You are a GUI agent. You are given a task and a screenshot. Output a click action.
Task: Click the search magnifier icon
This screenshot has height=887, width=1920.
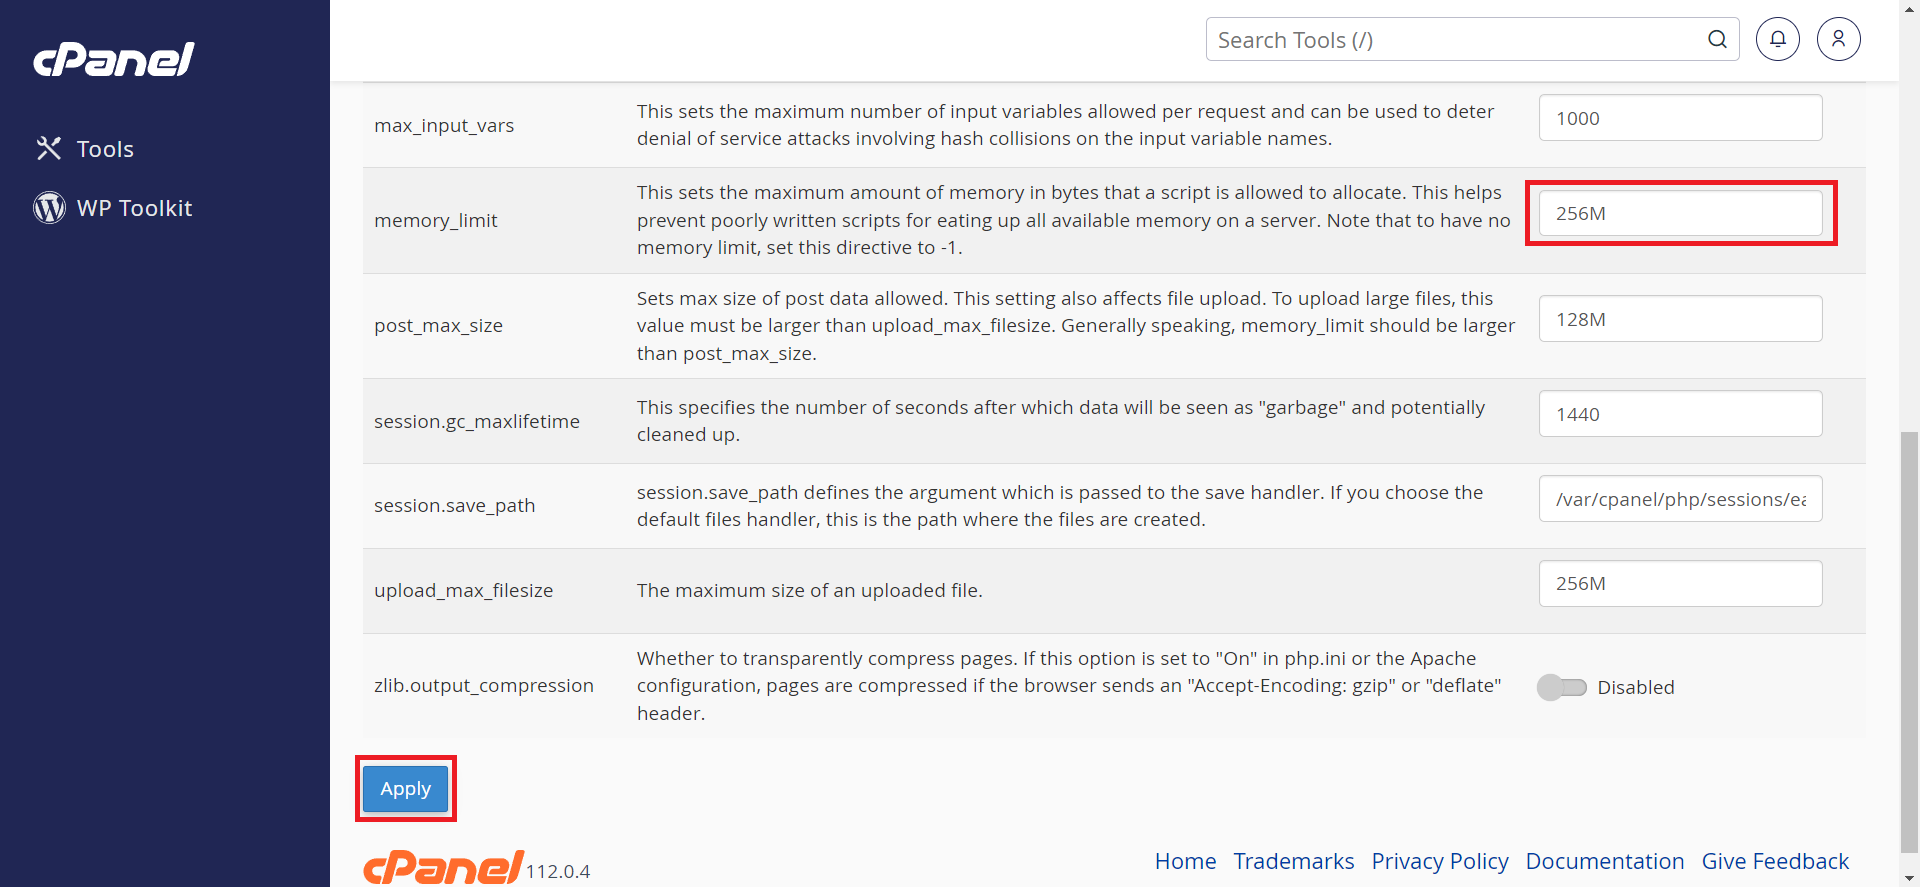click(x=1717, y=40)
